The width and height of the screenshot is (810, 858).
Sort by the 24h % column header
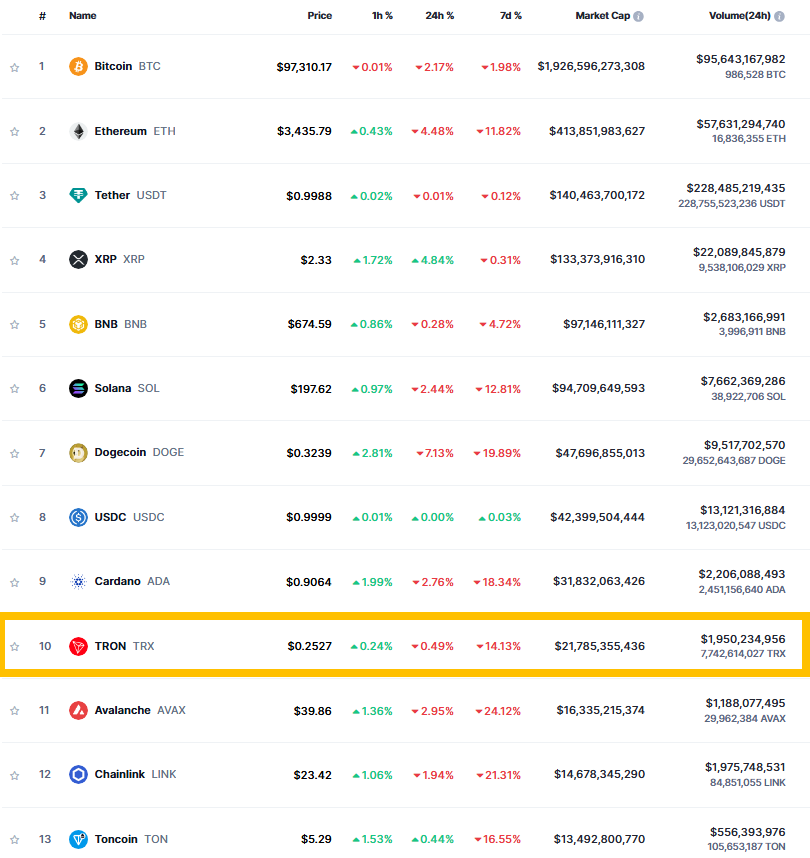(x=439, y=16)
